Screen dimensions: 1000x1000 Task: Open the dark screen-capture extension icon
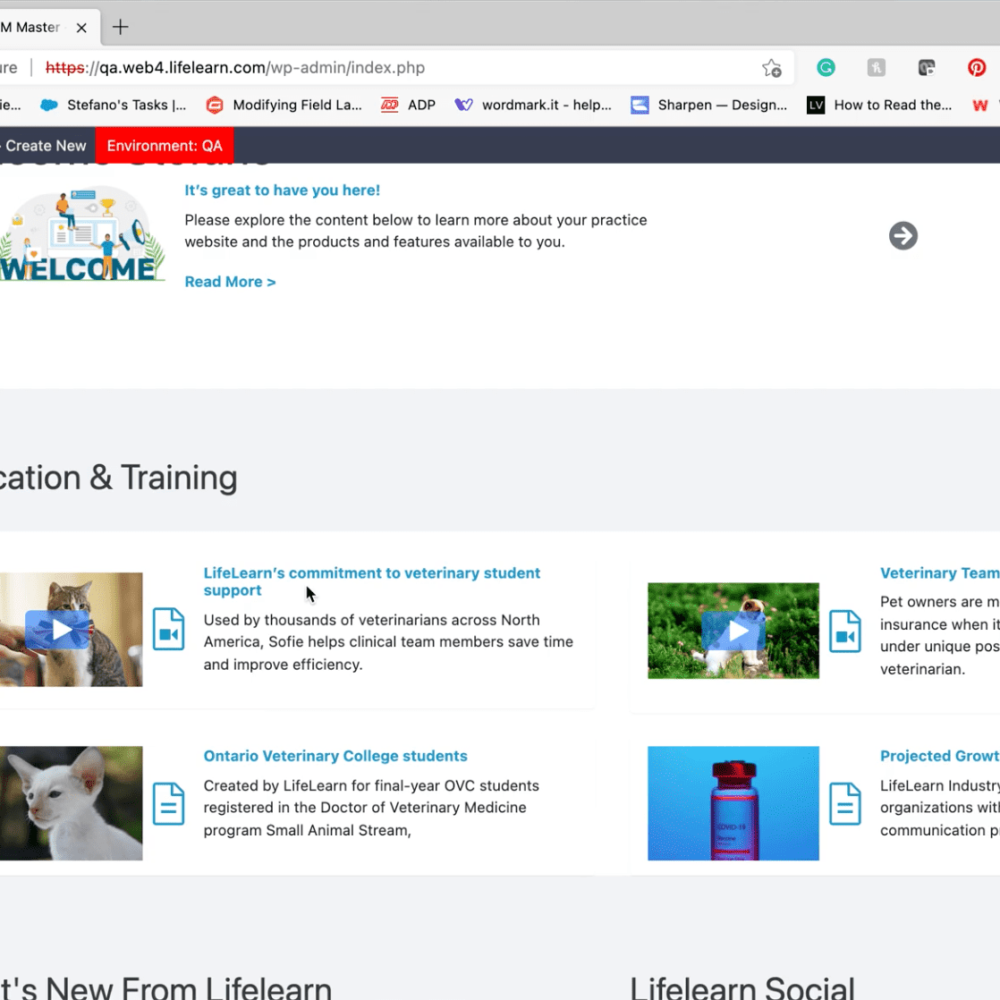[927, 68]
